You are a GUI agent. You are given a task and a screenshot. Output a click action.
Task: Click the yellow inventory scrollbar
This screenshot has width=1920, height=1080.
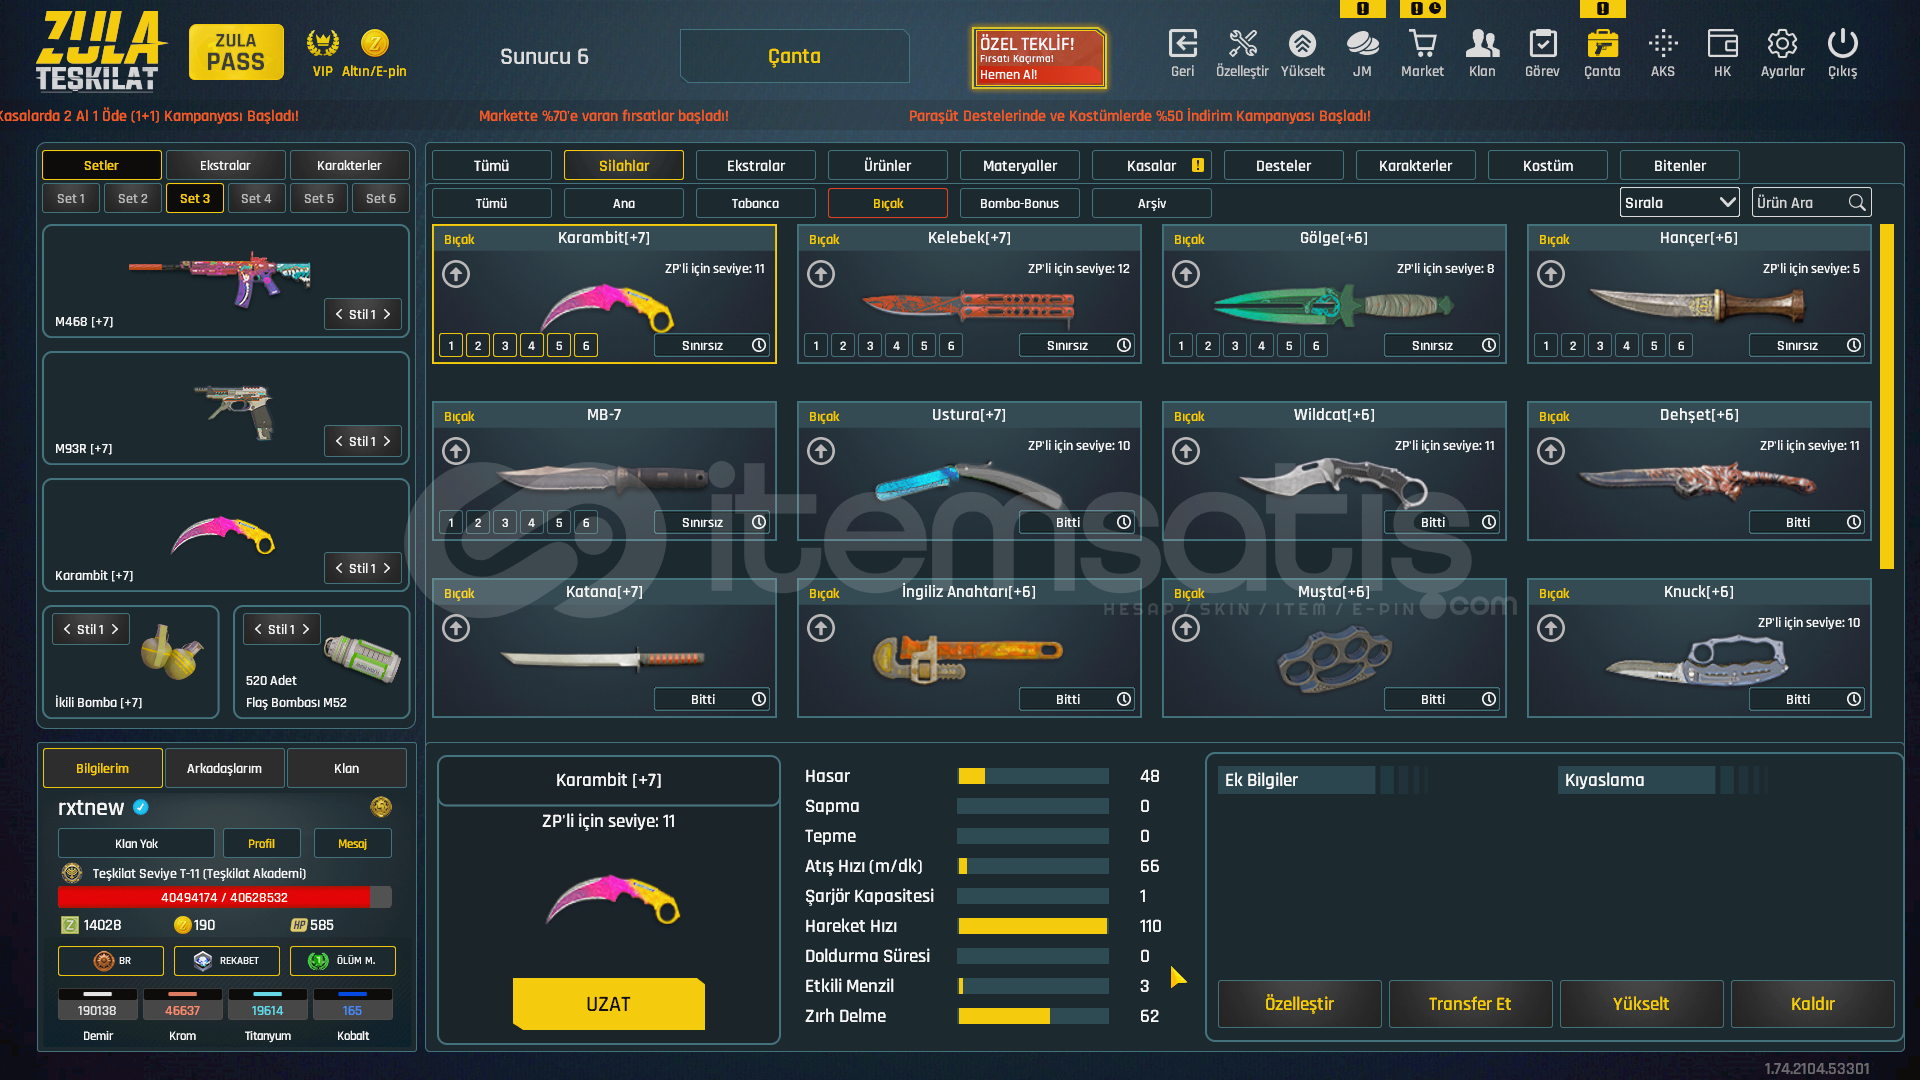[1886, 396]
